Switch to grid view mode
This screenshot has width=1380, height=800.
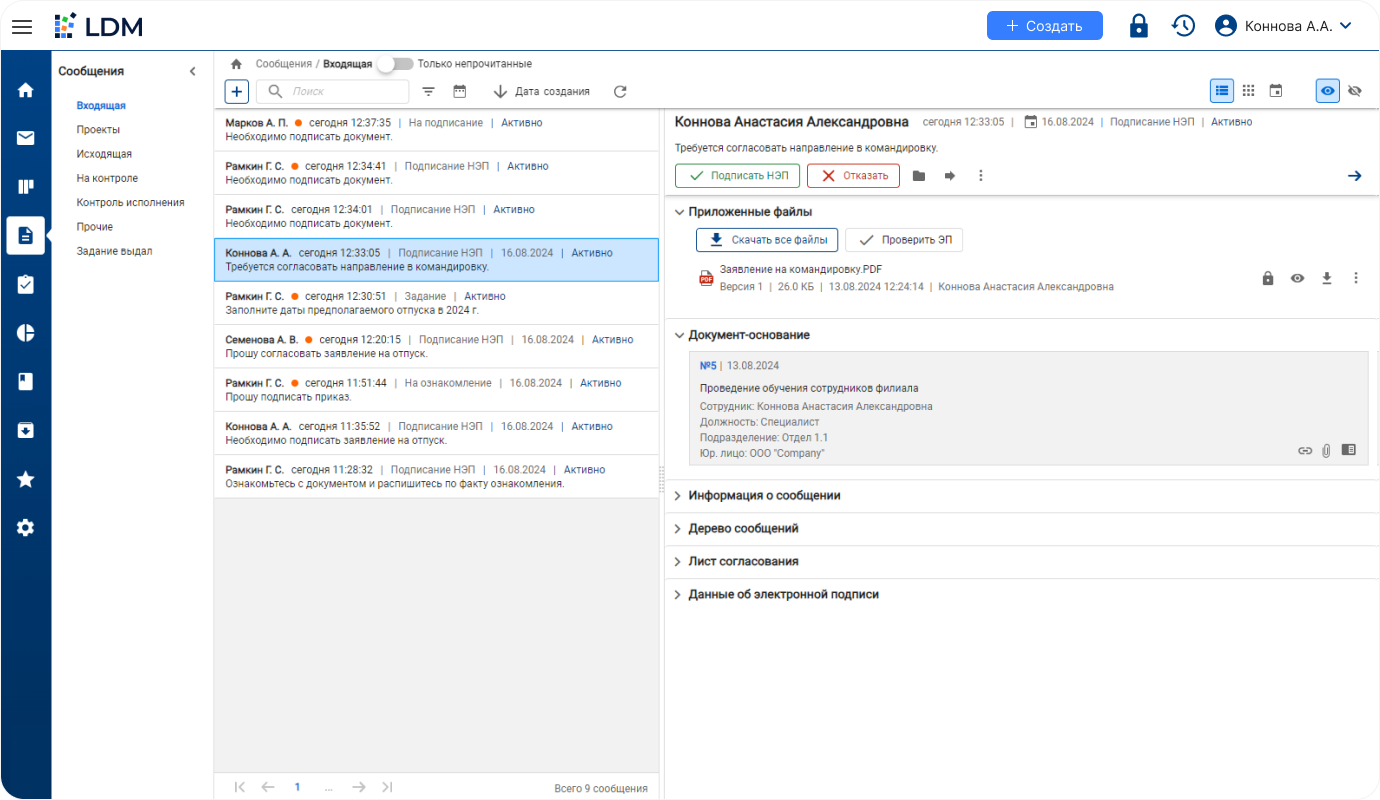[1248, 90]
